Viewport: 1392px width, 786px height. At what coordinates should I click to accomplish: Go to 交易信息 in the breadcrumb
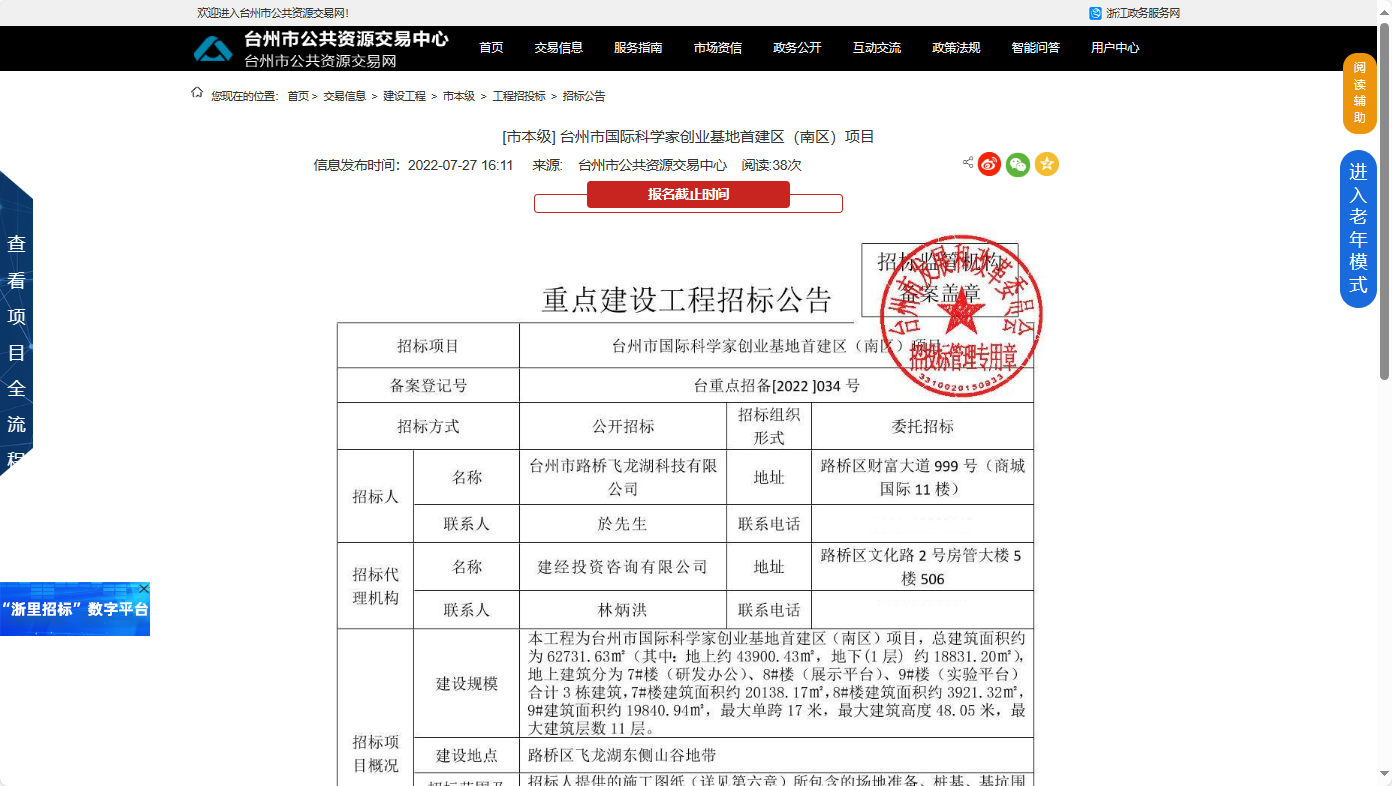point(344,96)
